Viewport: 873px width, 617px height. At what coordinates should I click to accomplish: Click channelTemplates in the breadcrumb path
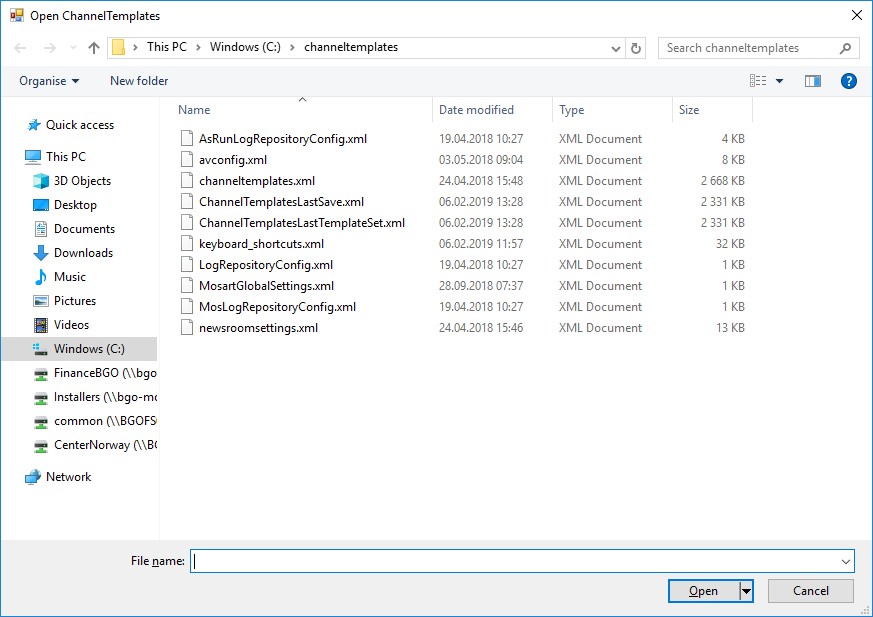coord(350,47)
